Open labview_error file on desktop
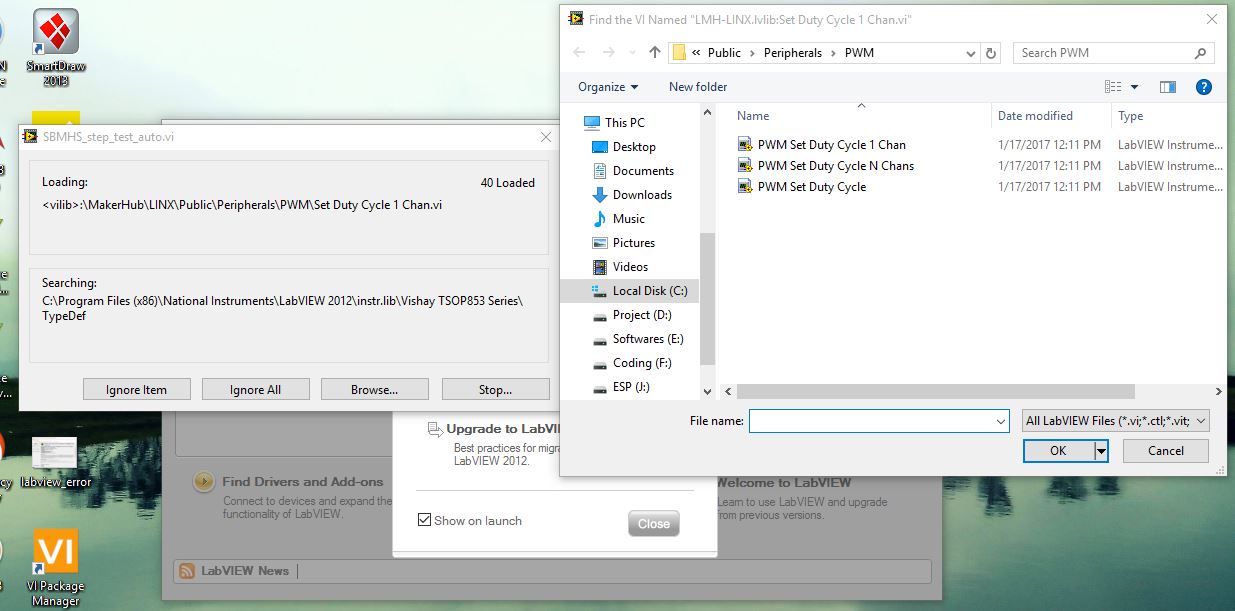Screen dimensions: 1235x611 pos(55,462)
